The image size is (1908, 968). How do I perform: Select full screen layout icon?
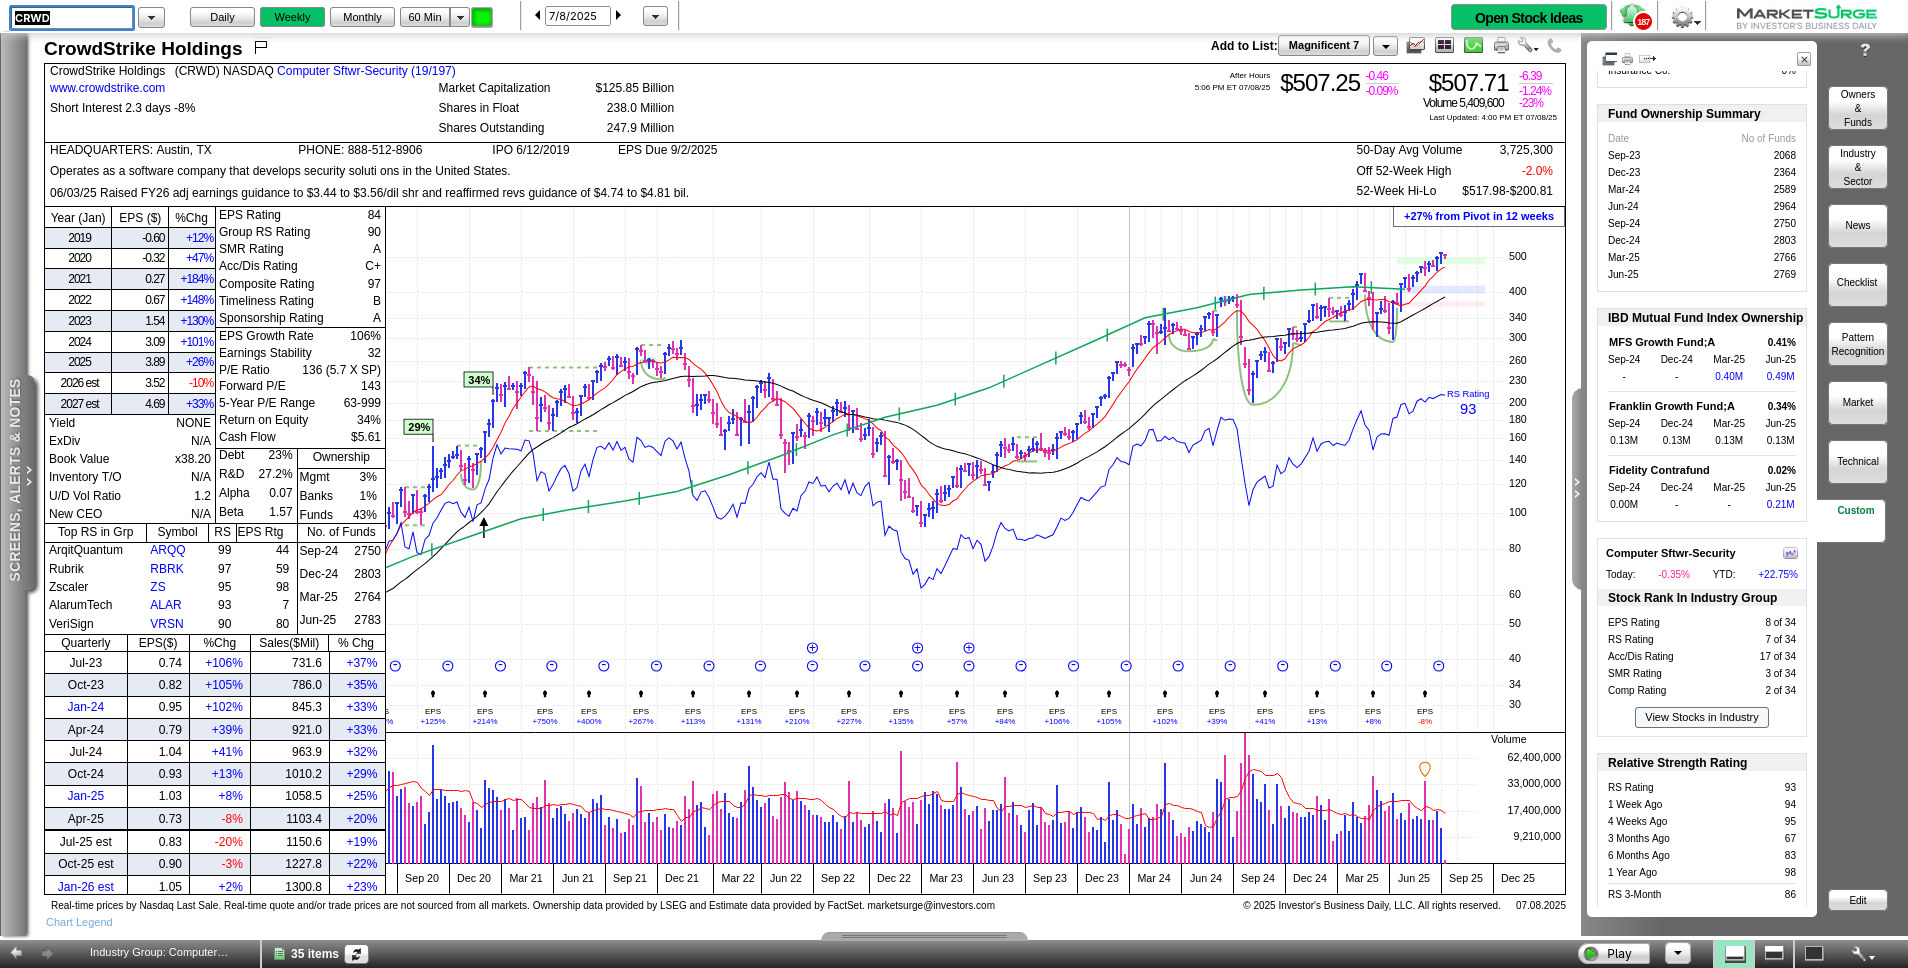1813,954
